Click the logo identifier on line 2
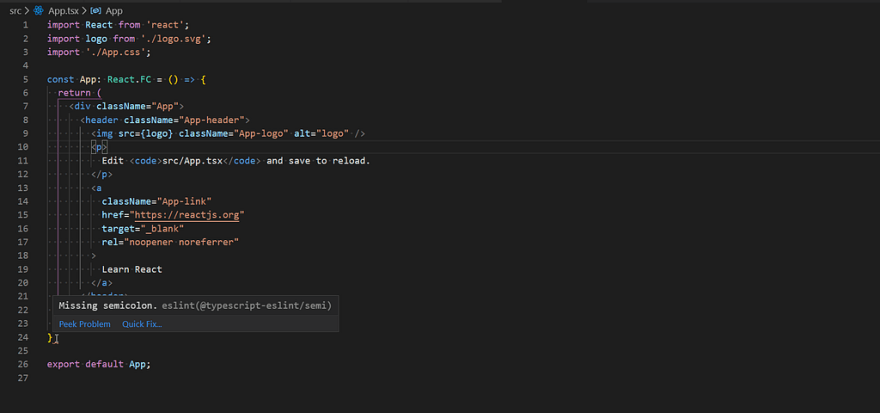Screen dimensions: 880x413 click(97, 39)
